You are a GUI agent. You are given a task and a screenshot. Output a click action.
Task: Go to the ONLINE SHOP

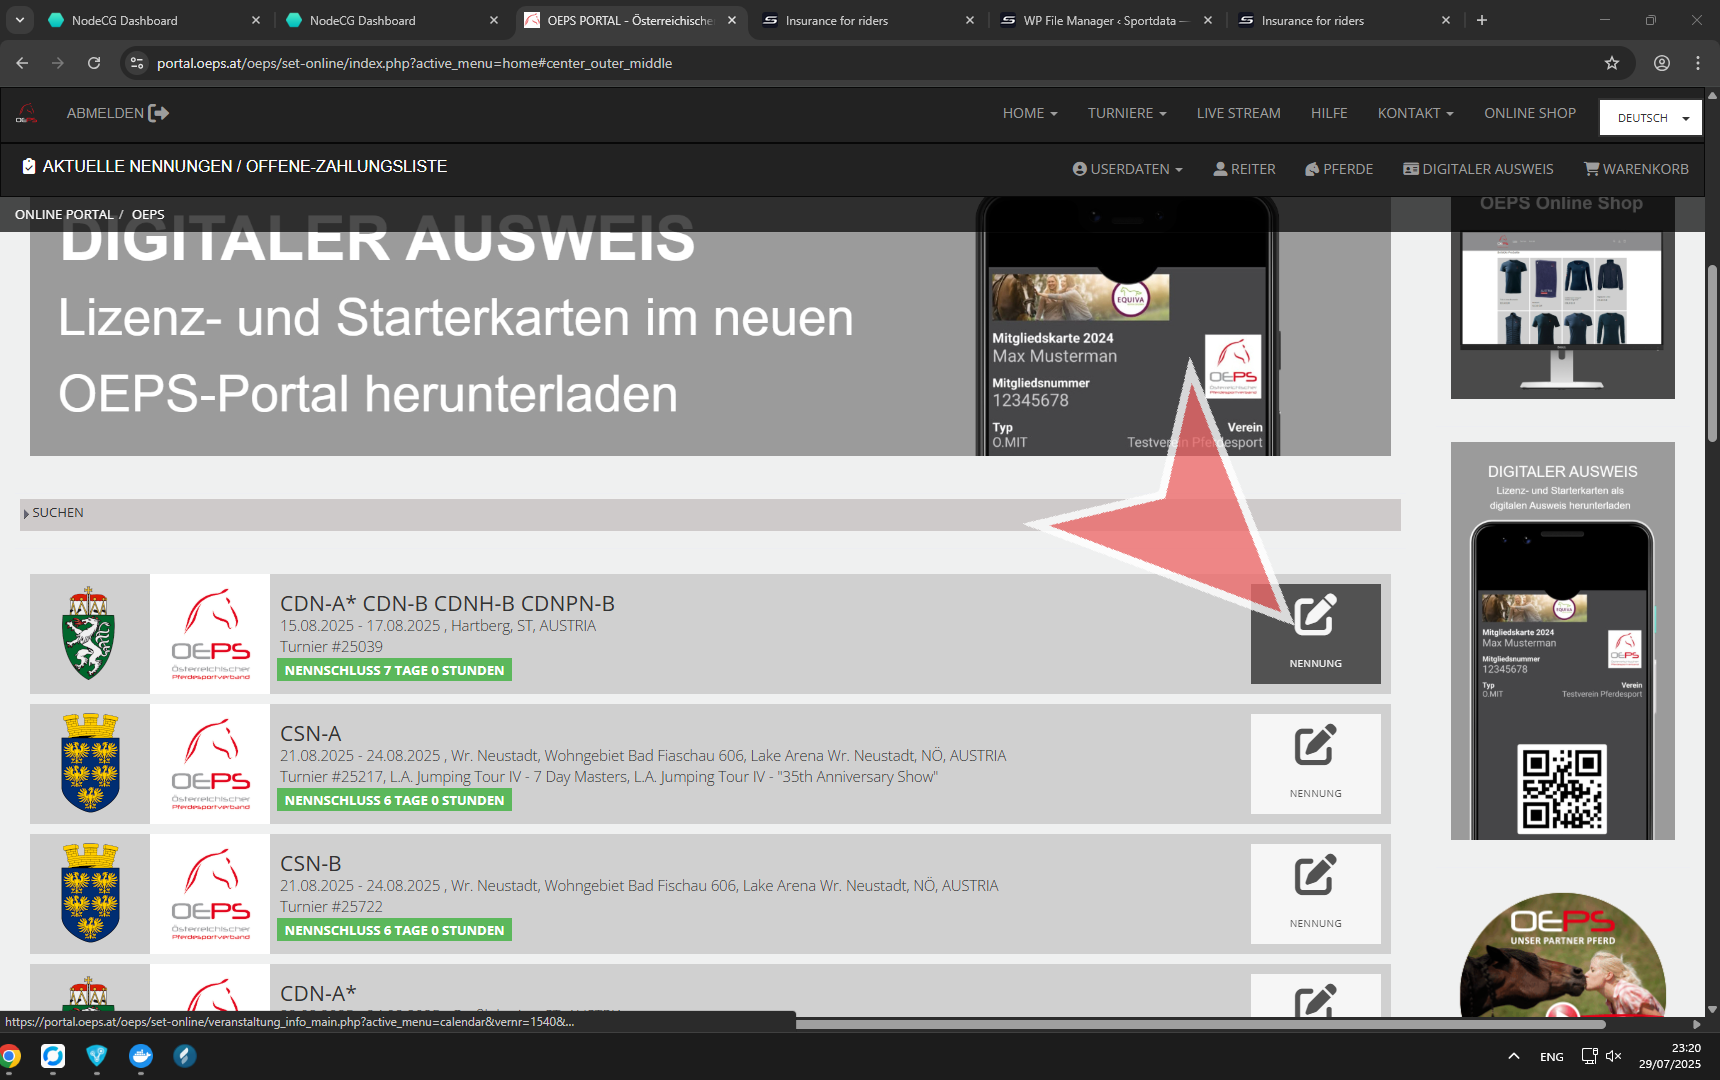coord(1529,113)
